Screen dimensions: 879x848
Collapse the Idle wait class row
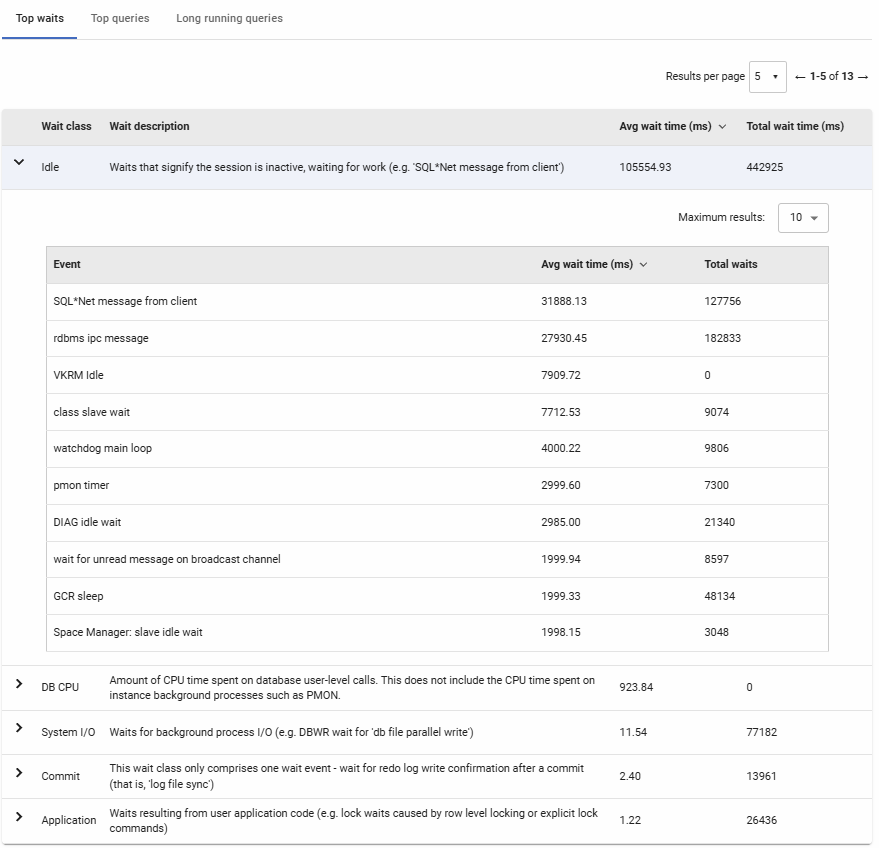tap(19, 162)
